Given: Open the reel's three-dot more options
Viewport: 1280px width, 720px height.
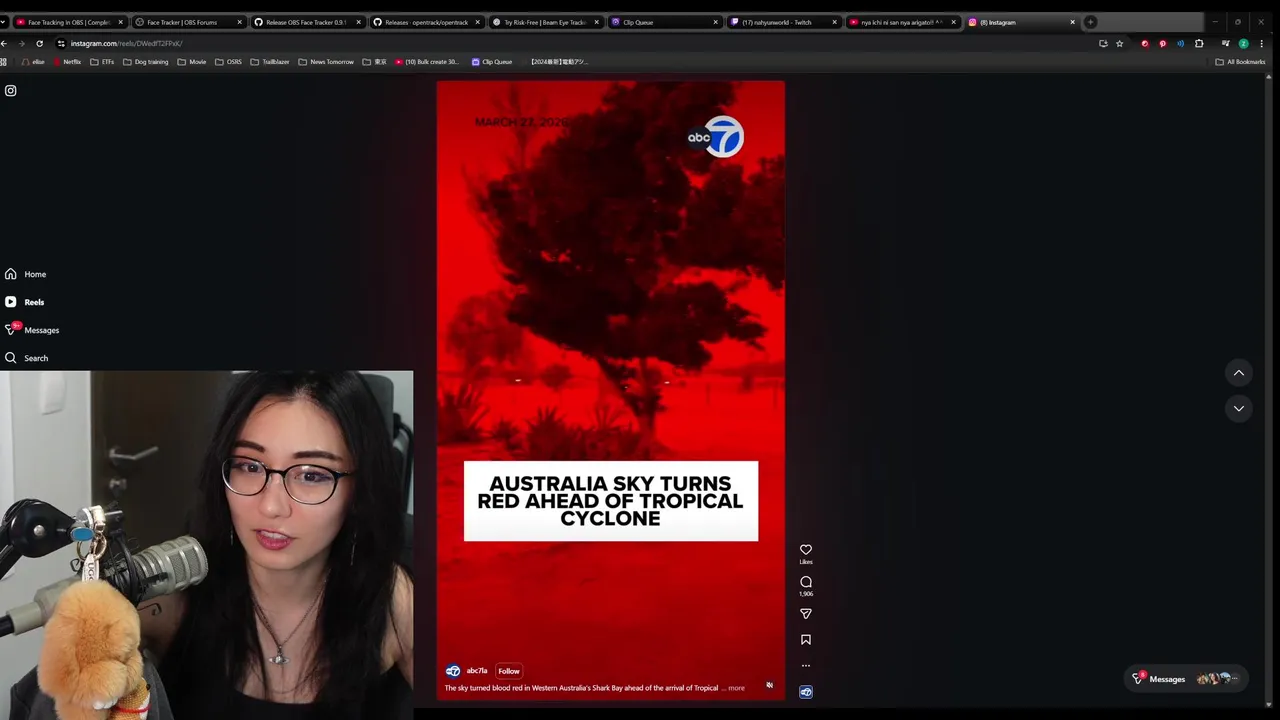Looking at the screenshot, I should (x=806, y=666).
